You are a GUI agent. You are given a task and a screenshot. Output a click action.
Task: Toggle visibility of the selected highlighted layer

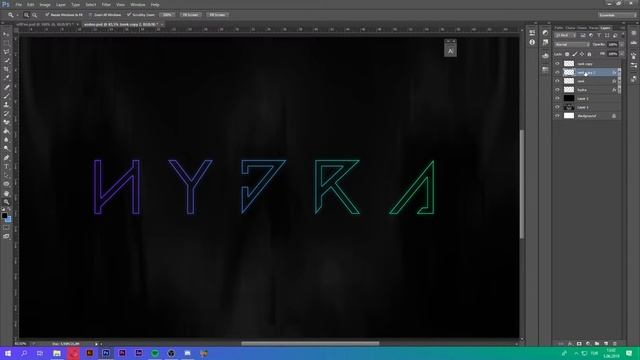pyautogui.click(x=557, y=72)
